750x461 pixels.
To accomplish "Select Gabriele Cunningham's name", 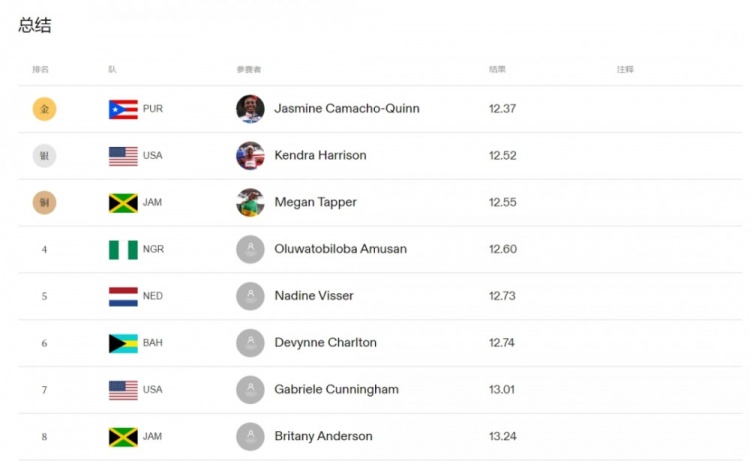I will tap(336, 390).
